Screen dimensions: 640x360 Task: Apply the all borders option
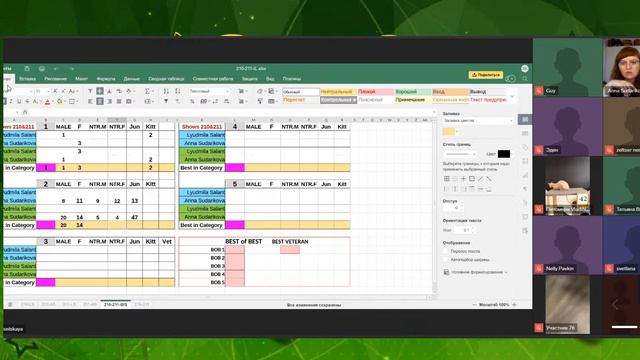click(x=447, y=179)
